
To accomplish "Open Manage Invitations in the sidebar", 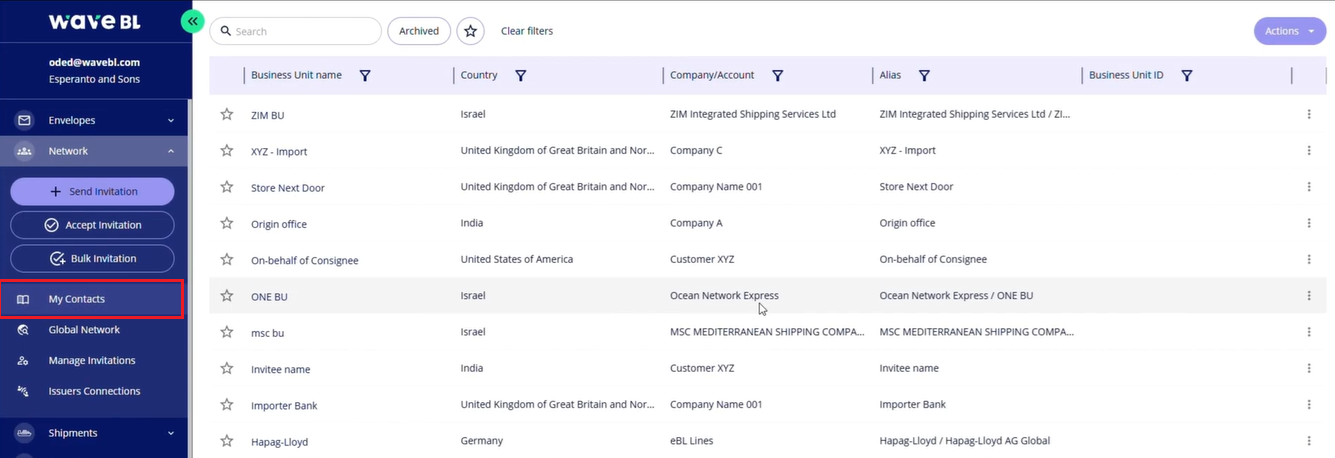I will click(91, 360).
